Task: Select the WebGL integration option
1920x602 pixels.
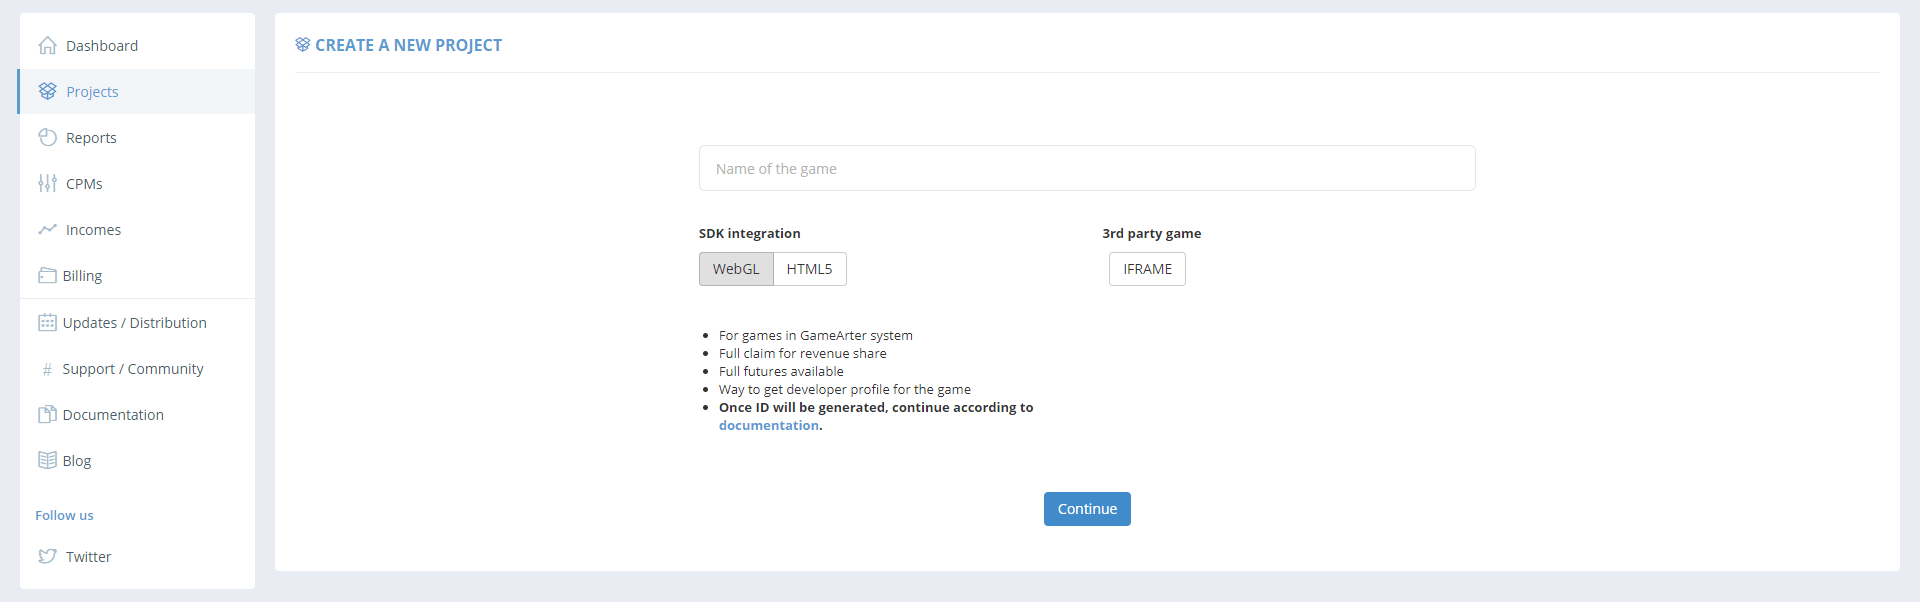Action: [x=736, y=269]
